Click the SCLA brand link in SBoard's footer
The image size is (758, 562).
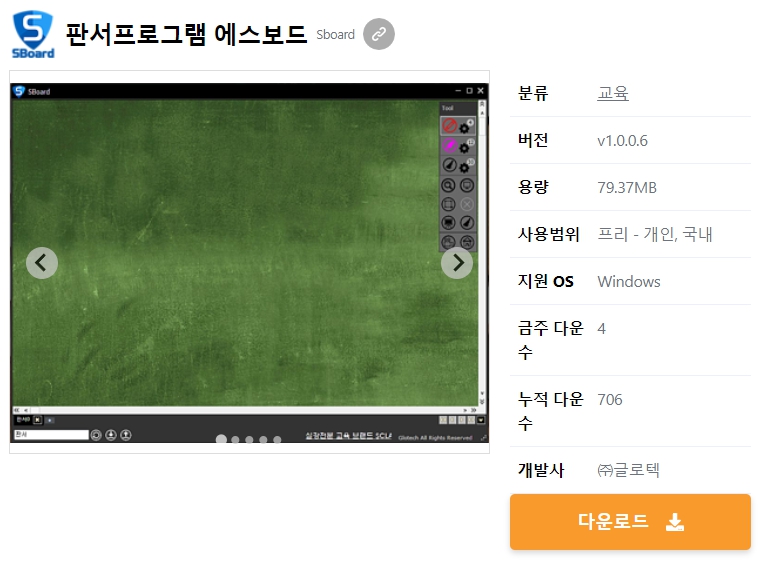click(x=349, y=436)
